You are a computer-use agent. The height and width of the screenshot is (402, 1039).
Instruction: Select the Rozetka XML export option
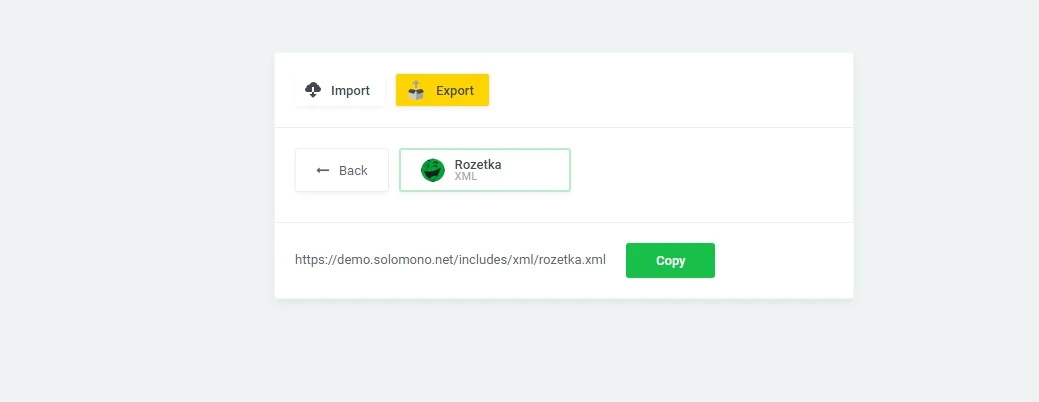[485, 170]
